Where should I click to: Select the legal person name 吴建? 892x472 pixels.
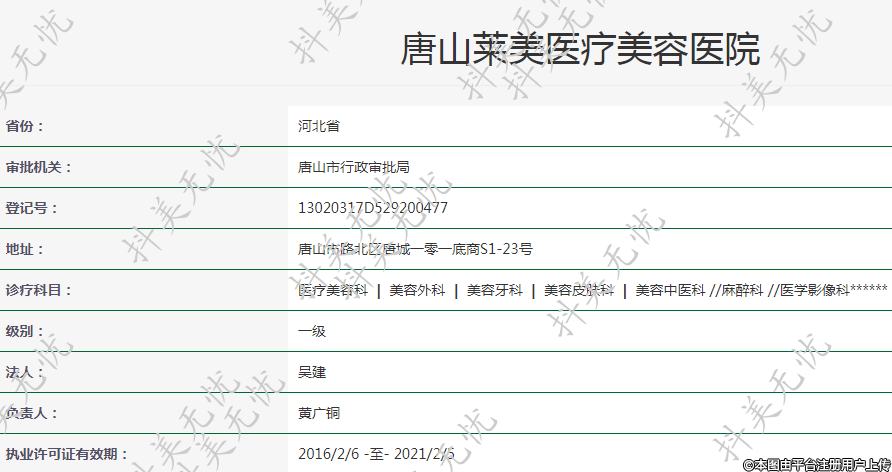click(311, 372)
